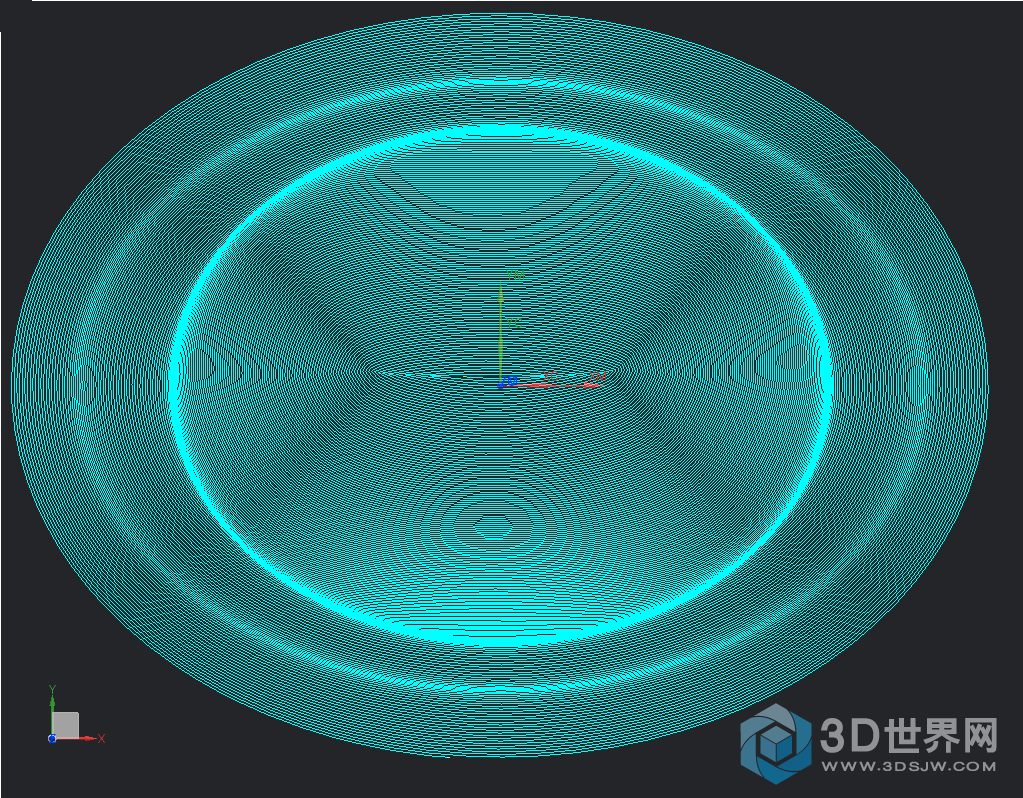1023x798 pixels.
Task: Click the blue Z origin ball of view triad
Action: coord(52,739)
